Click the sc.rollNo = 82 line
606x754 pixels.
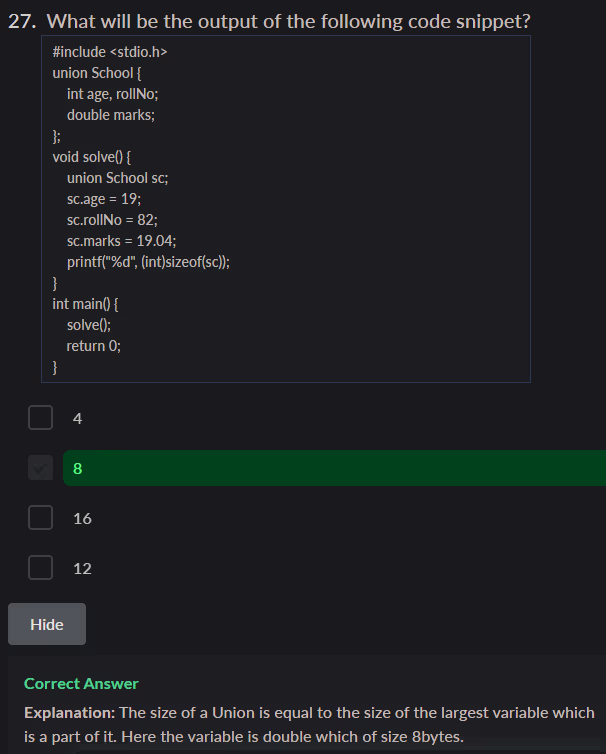[112, 219]
